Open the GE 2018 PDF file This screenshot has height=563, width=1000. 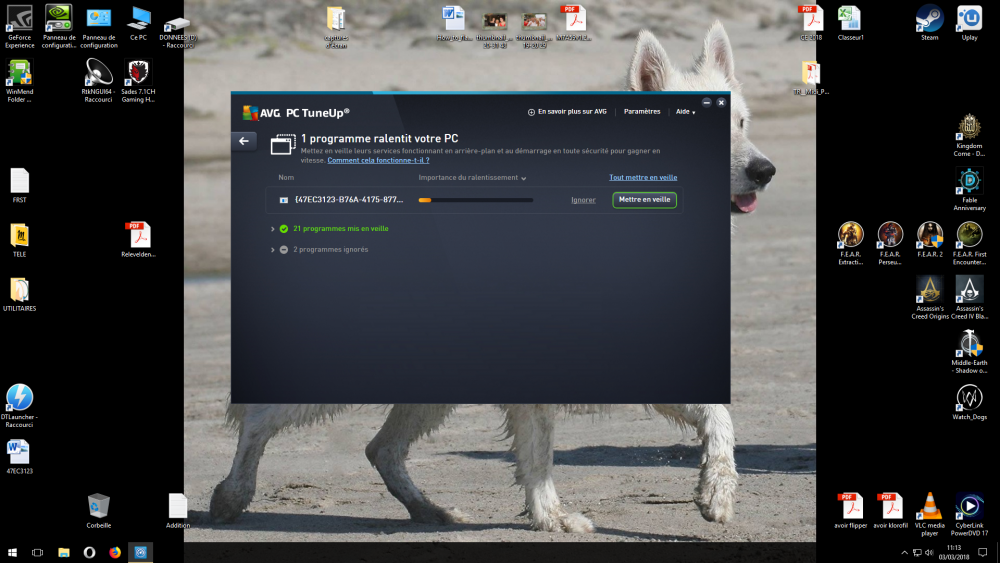(x=811, y=23)
